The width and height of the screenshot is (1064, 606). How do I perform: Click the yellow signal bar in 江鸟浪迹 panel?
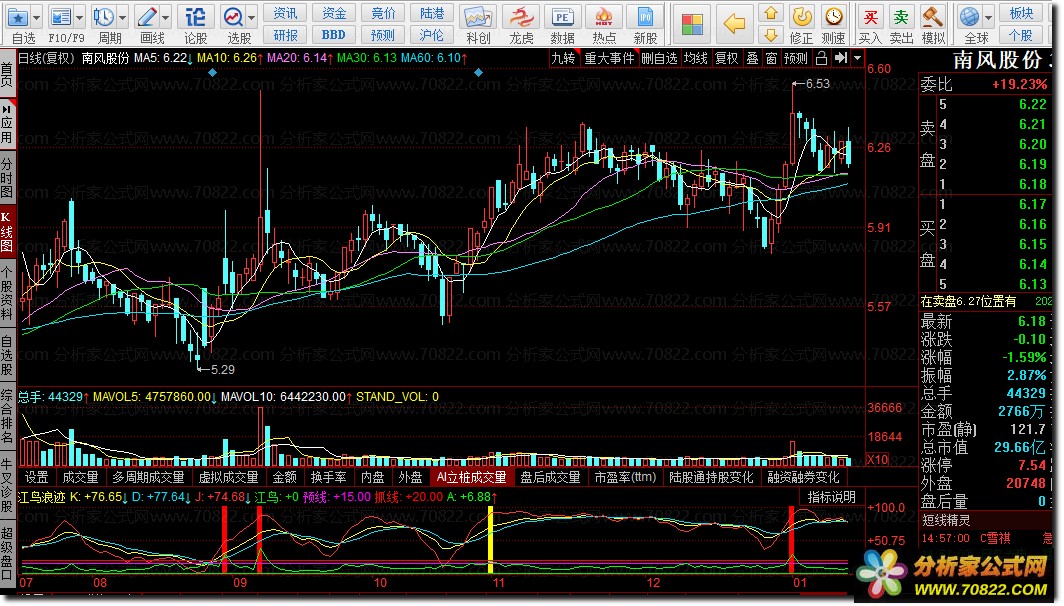[491, 540]
